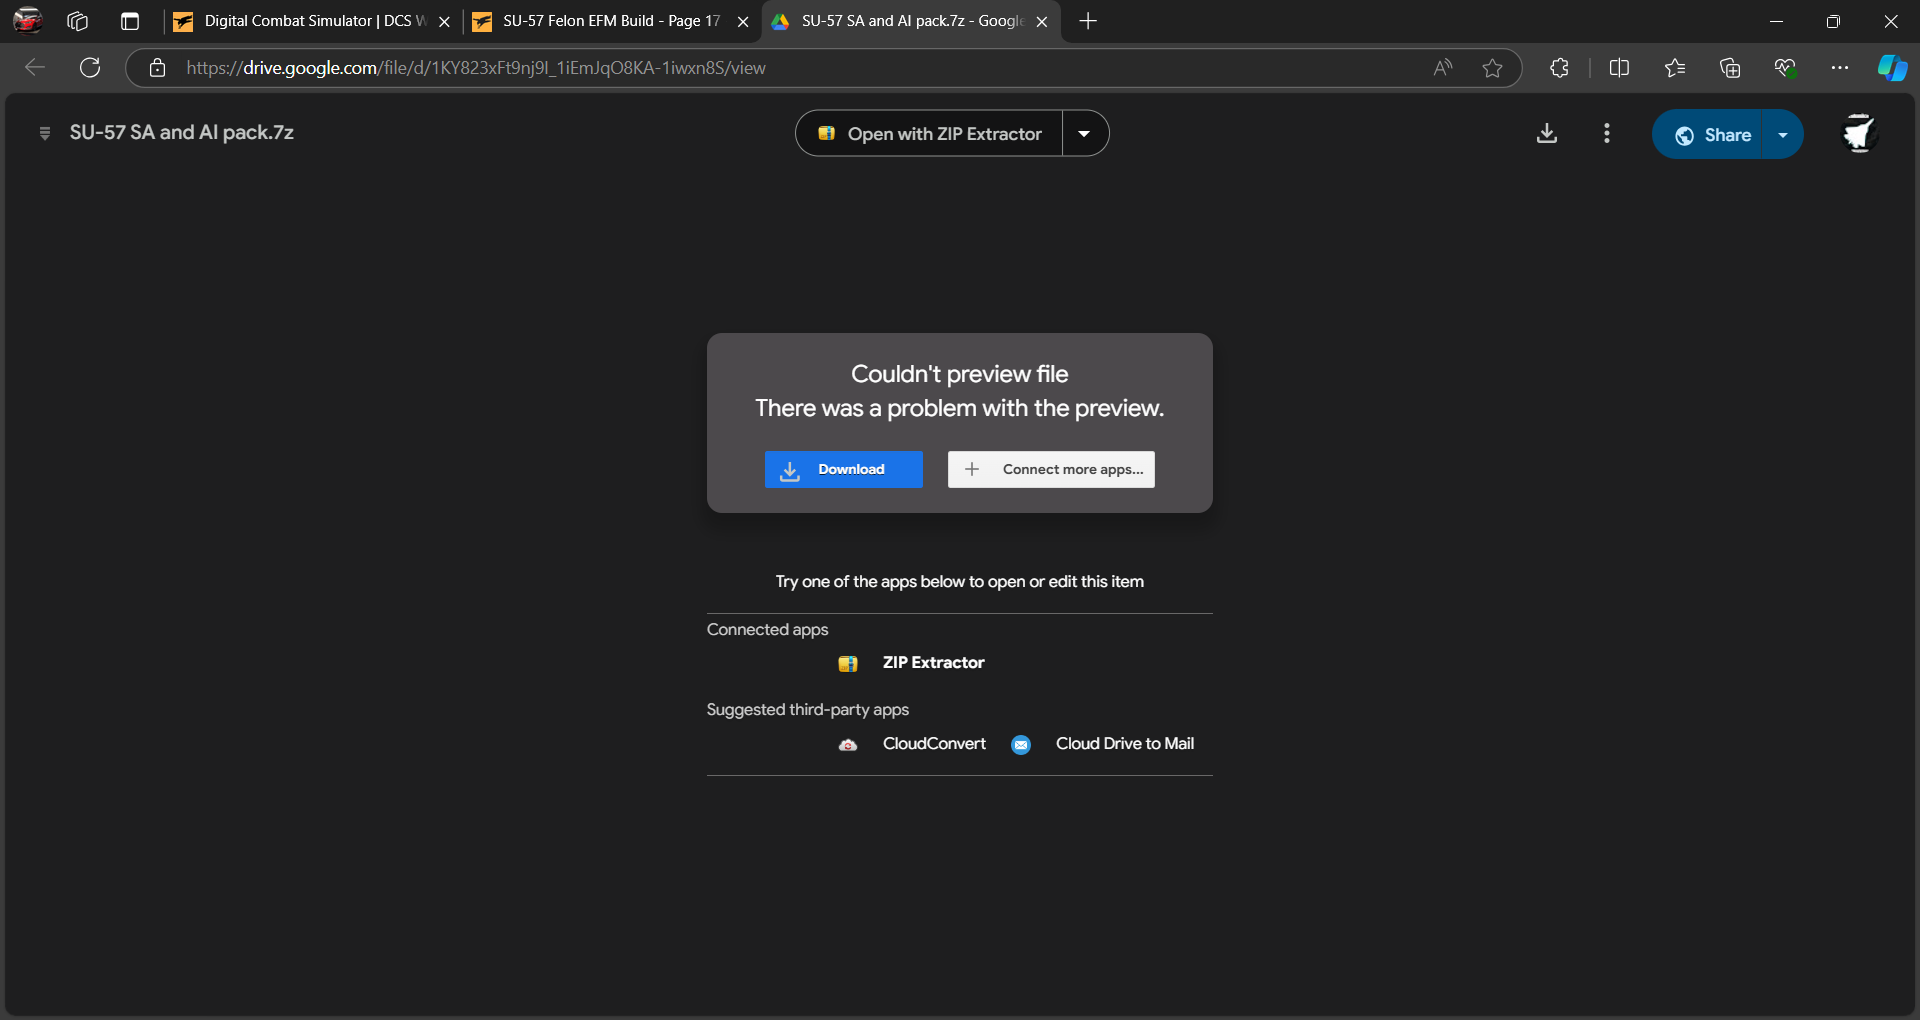
Task: Open Edge Settings and more menu
Action: coord(1840,68)
